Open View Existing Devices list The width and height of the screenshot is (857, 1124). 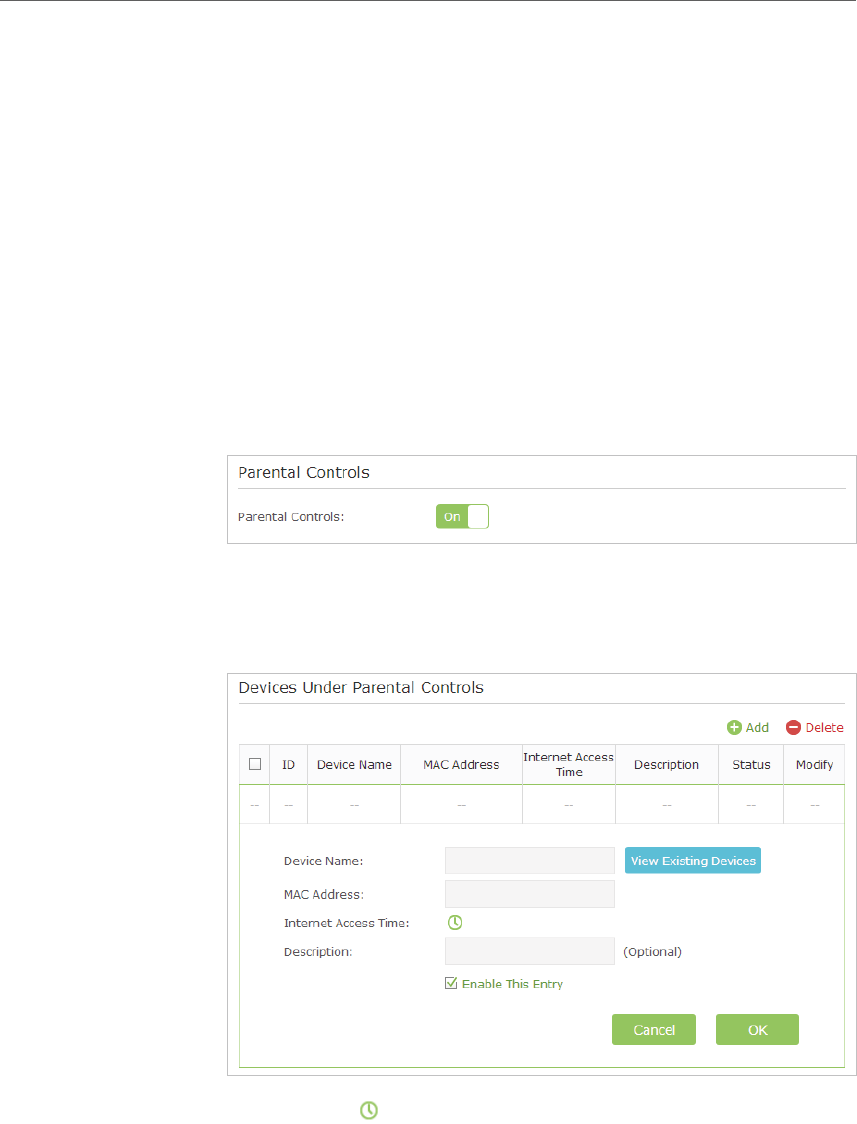click(x=692, y=860)
